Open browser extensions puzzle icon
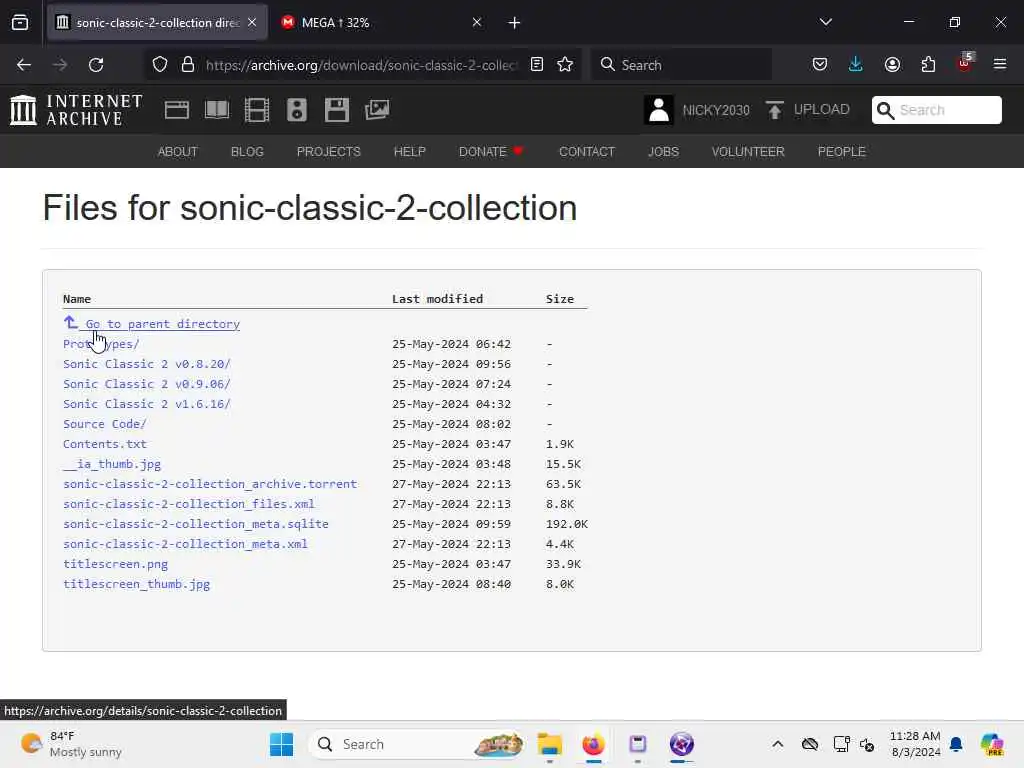This screenshot has height=768, width=1024. pos(928,65)
